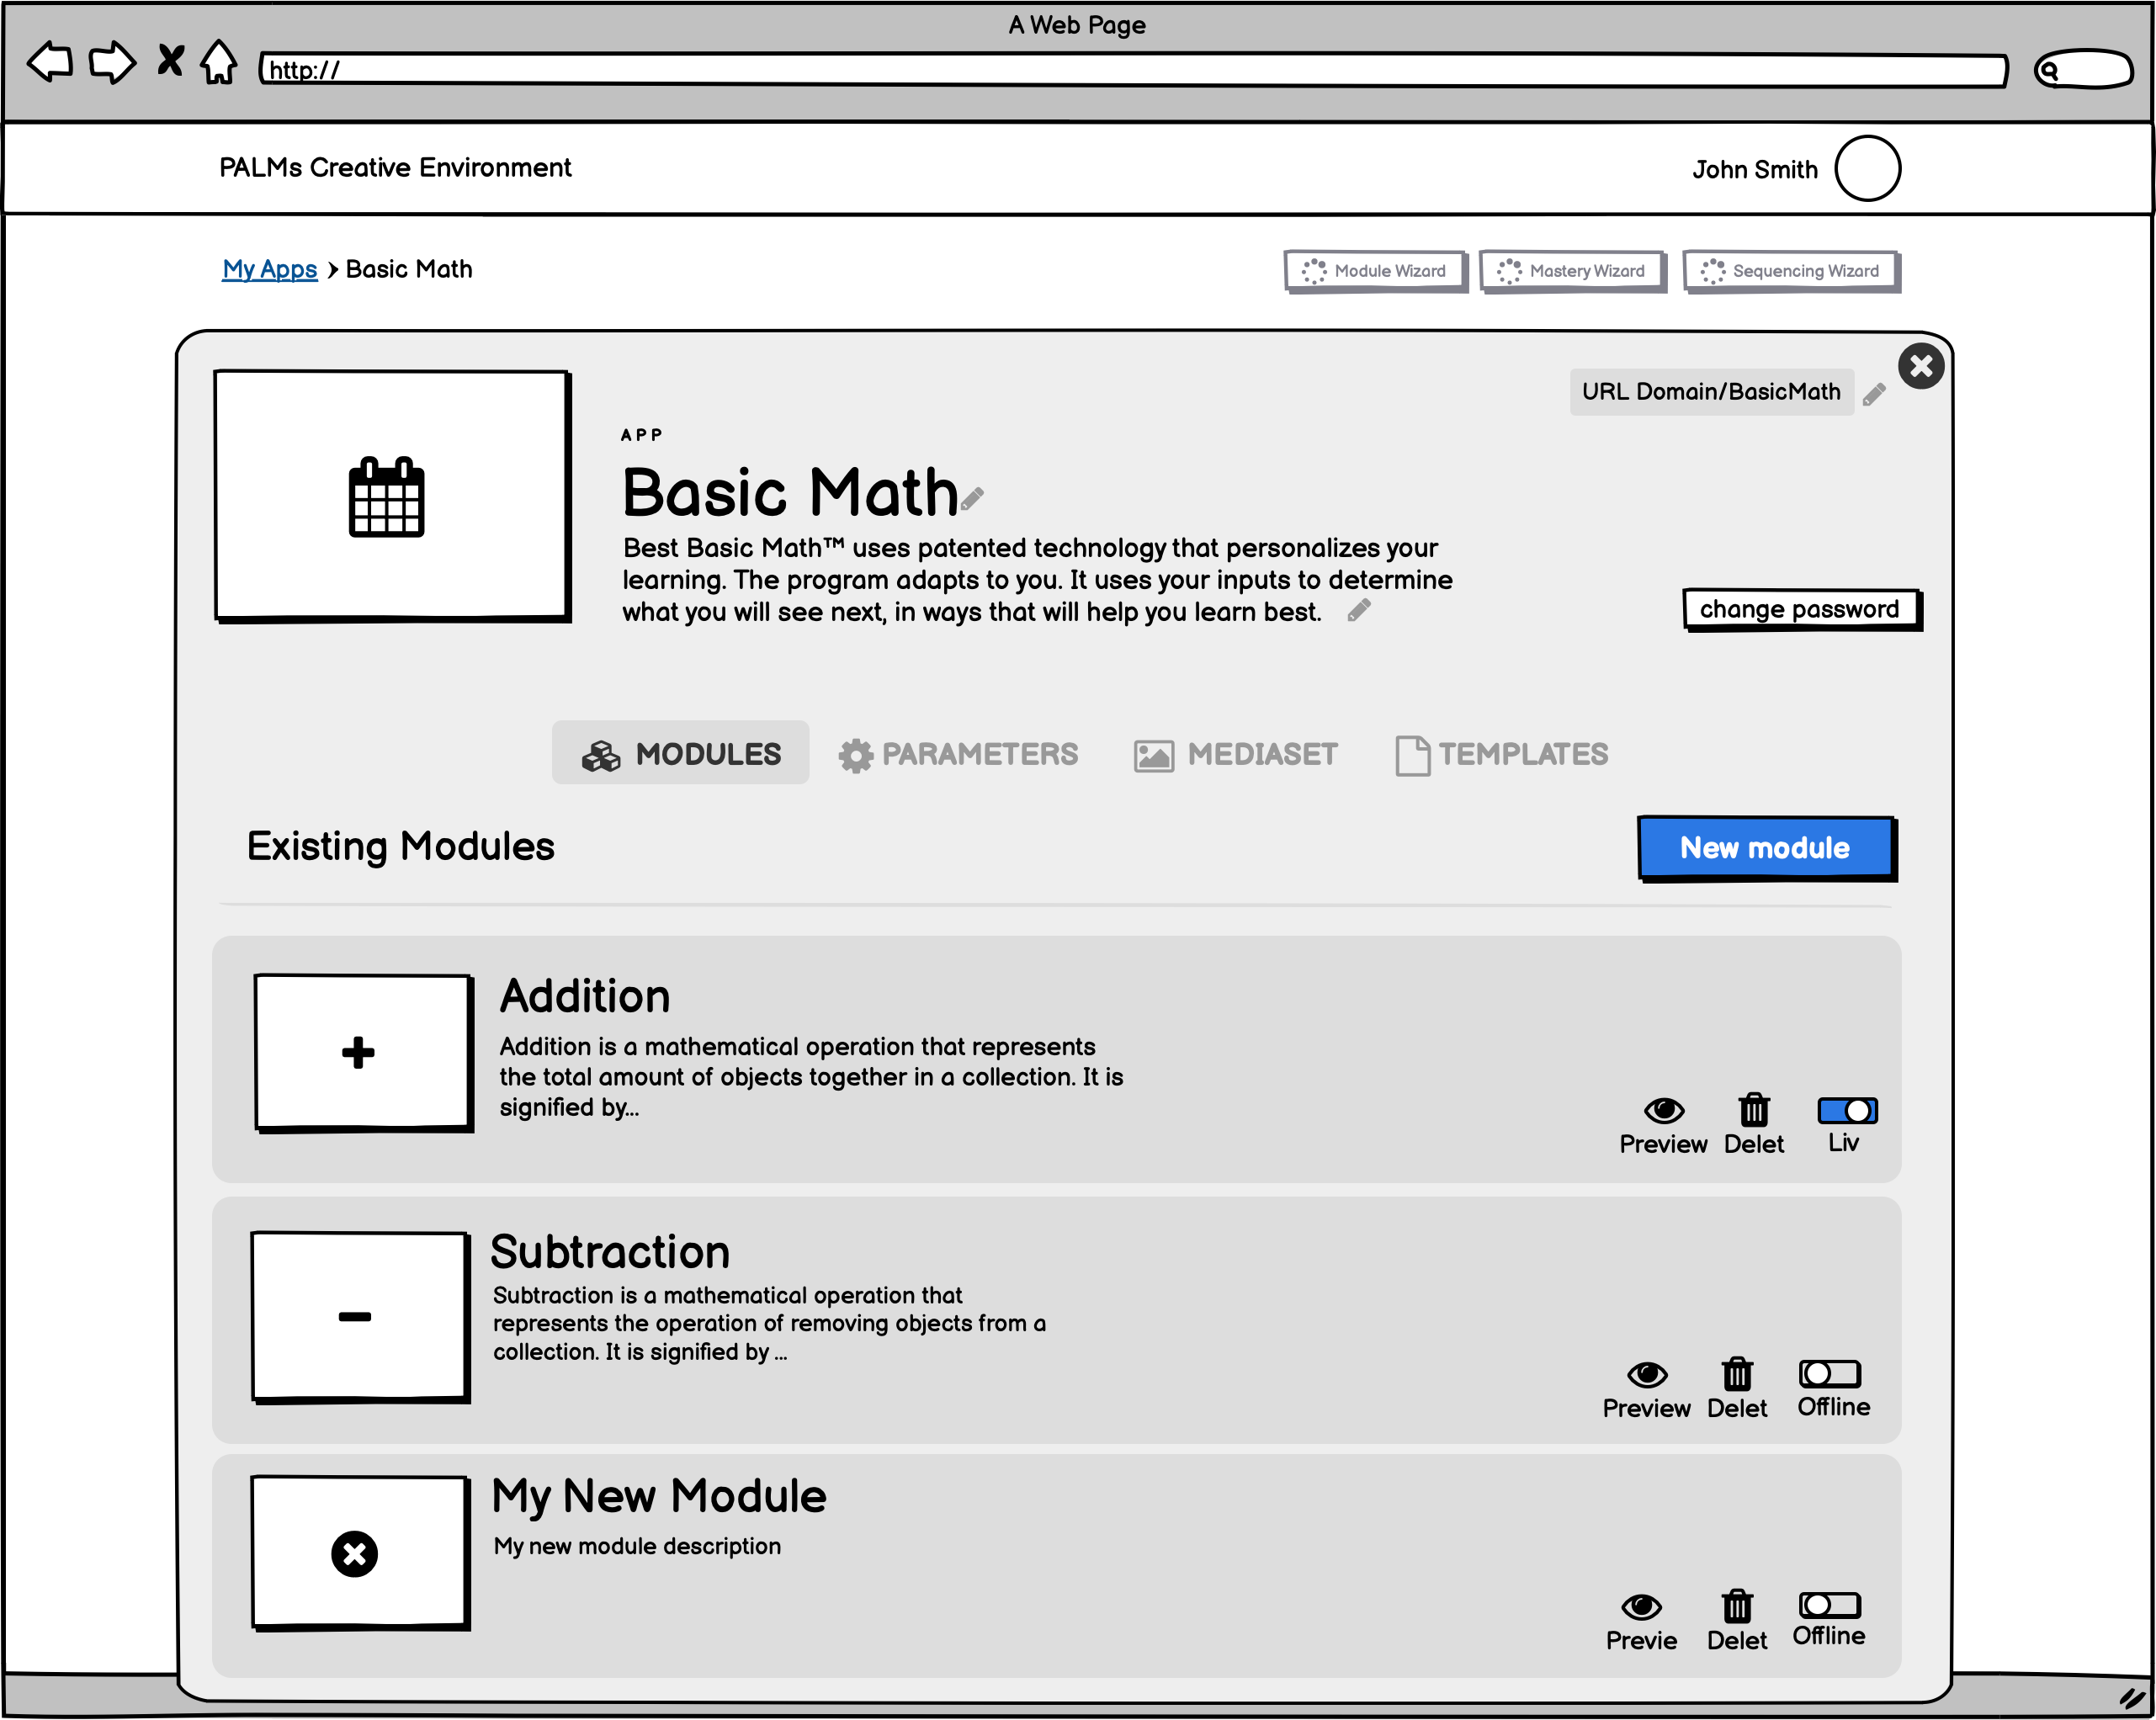Click pencil icon after app description

[1358, 610]
